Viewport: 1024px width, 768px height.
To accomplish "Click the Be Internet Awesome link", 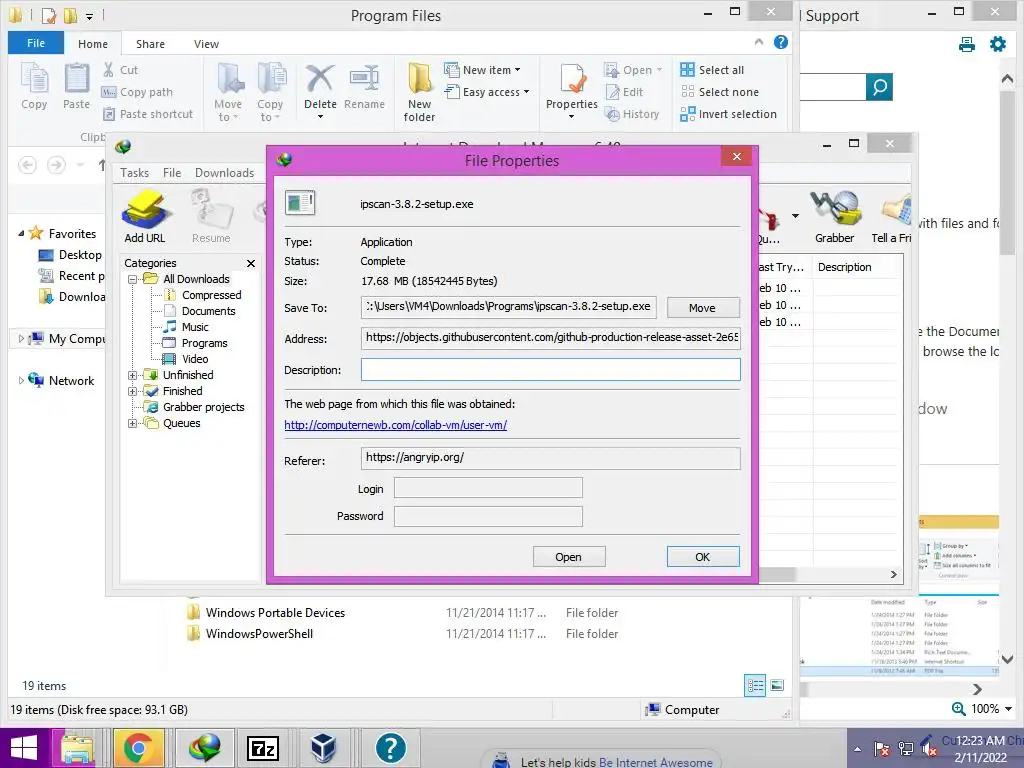I will pos(656,761).
